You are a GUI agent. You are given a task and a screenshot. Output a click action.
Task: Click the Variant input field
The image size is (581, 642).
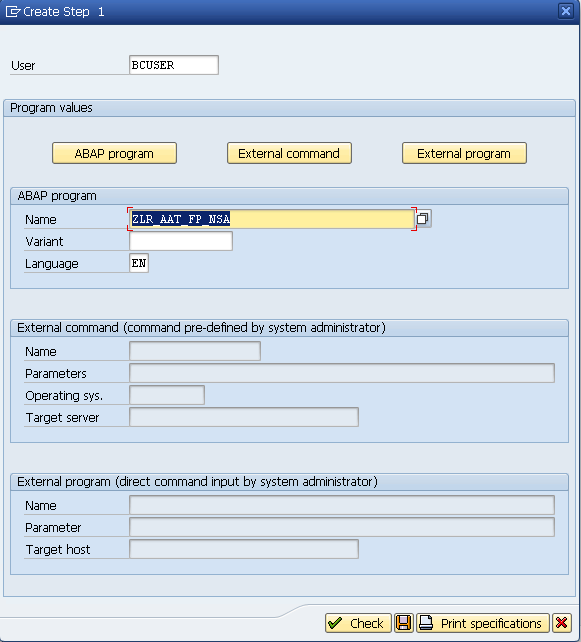(x=181, y=241)
